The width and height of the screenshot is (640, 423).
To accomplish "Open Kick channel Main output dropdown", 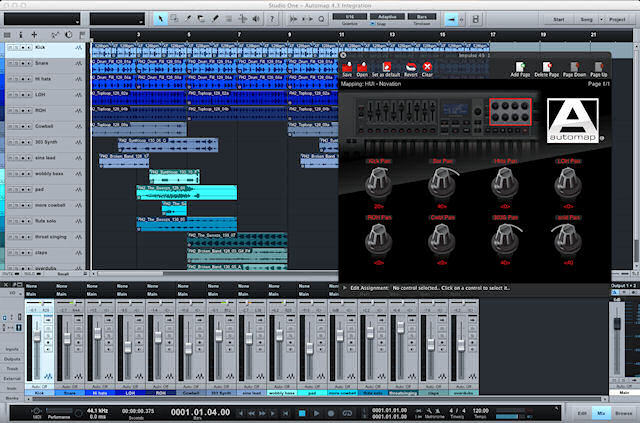I will coord(40,294).
